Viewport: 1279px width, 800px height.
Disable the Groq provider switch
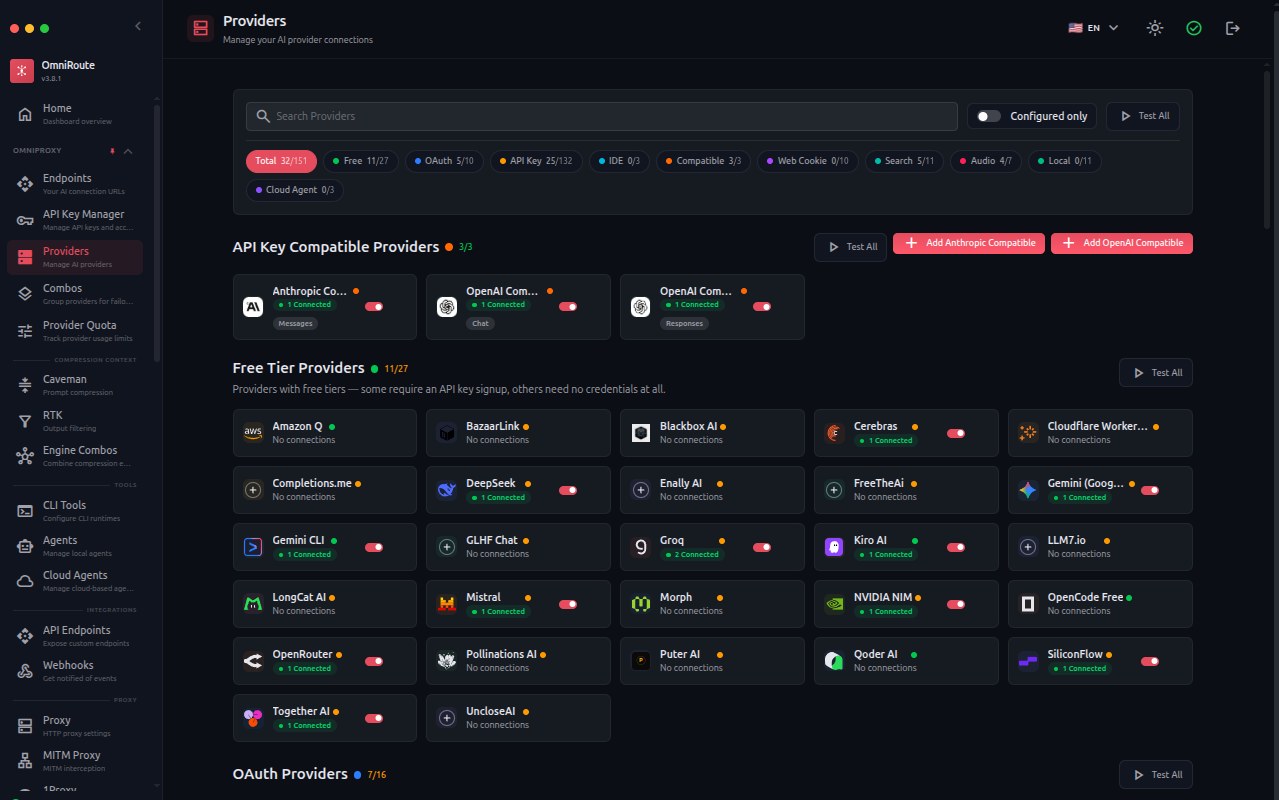pyautogui.click(x=762, y=547)
